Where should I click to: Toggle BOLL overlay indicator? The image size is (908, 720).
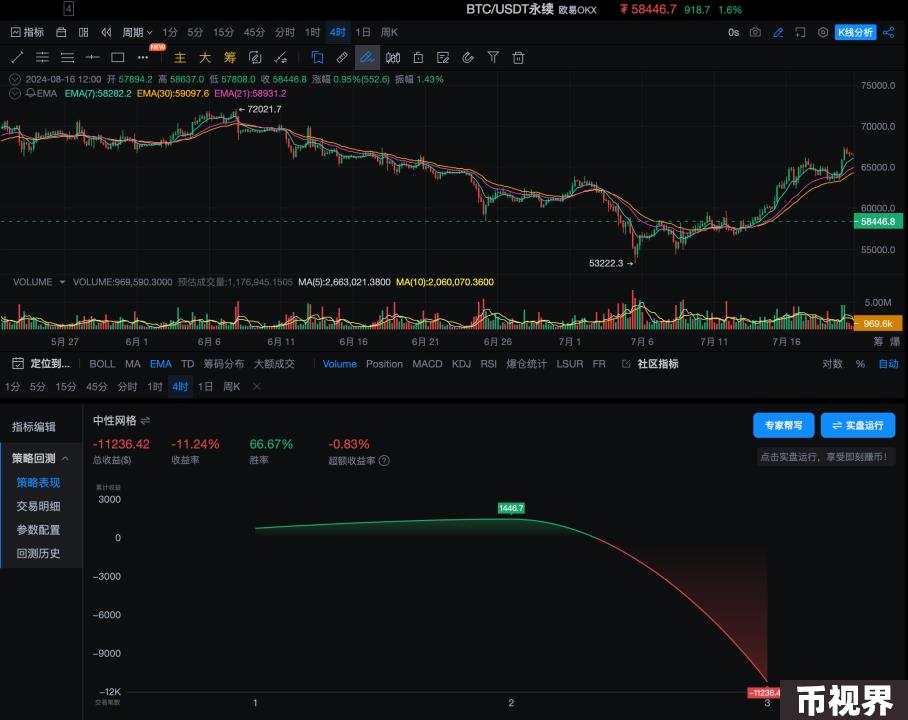click(x=102, y=364)
